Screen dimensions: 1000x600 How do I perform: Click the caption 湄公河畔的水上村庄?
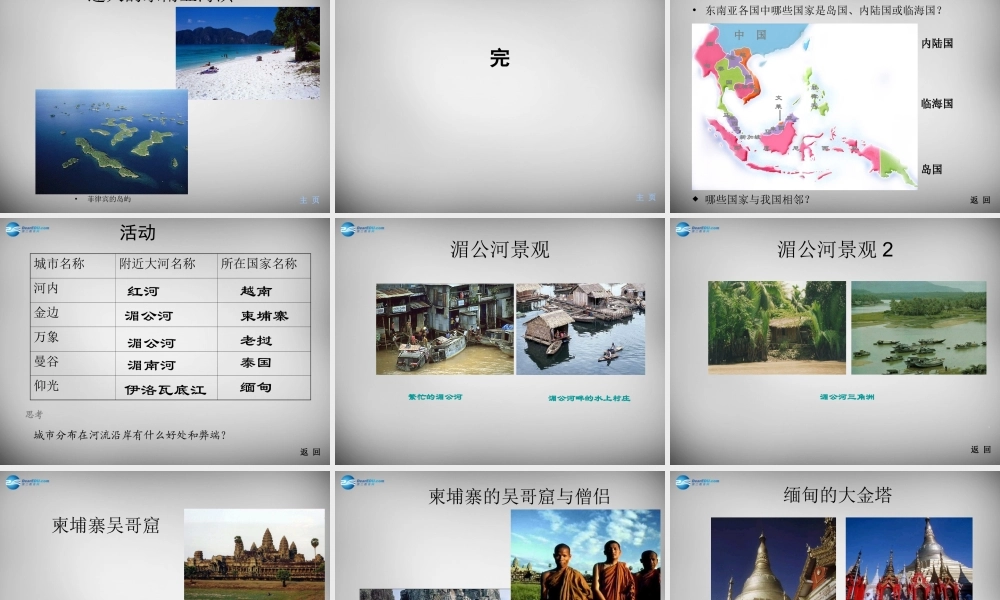point(589,398)
